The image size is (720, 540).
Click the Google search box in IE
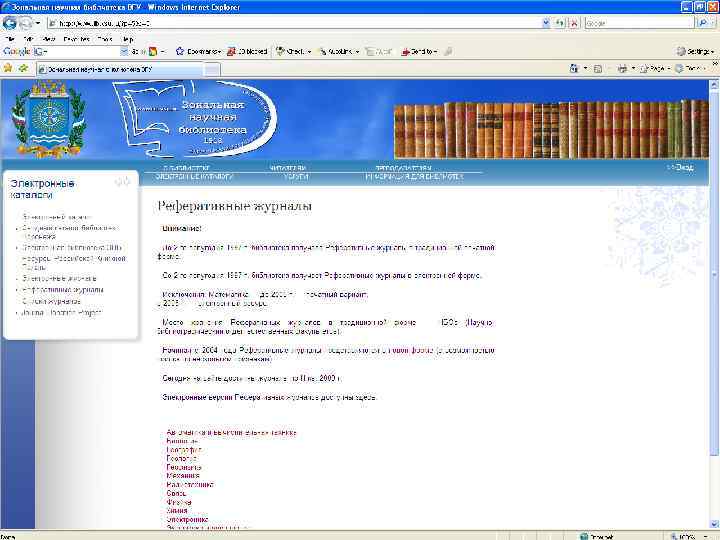pyautogui.click(x=639, y=23)
